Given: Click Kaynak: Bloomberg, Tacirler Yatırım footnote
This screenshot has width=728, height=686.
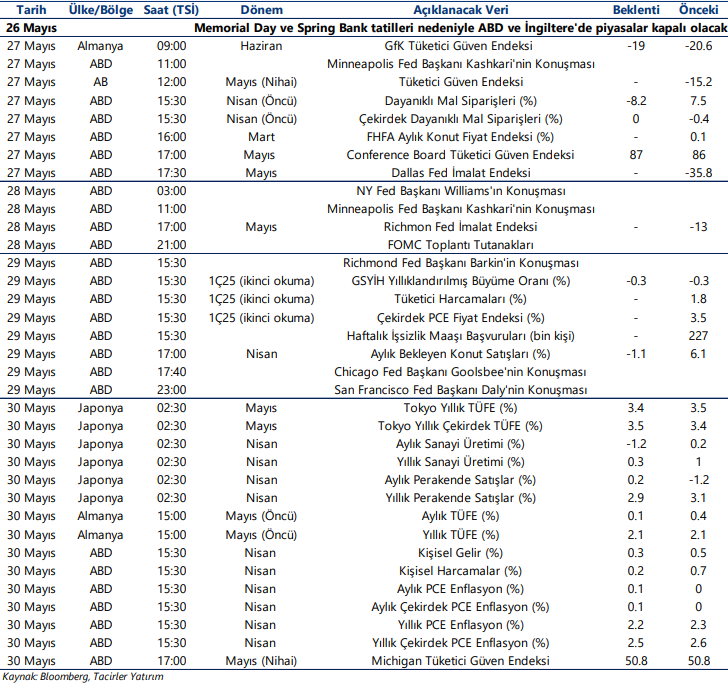Looking at the screenshot, I should pyautogui.click(x=83, y=677).
